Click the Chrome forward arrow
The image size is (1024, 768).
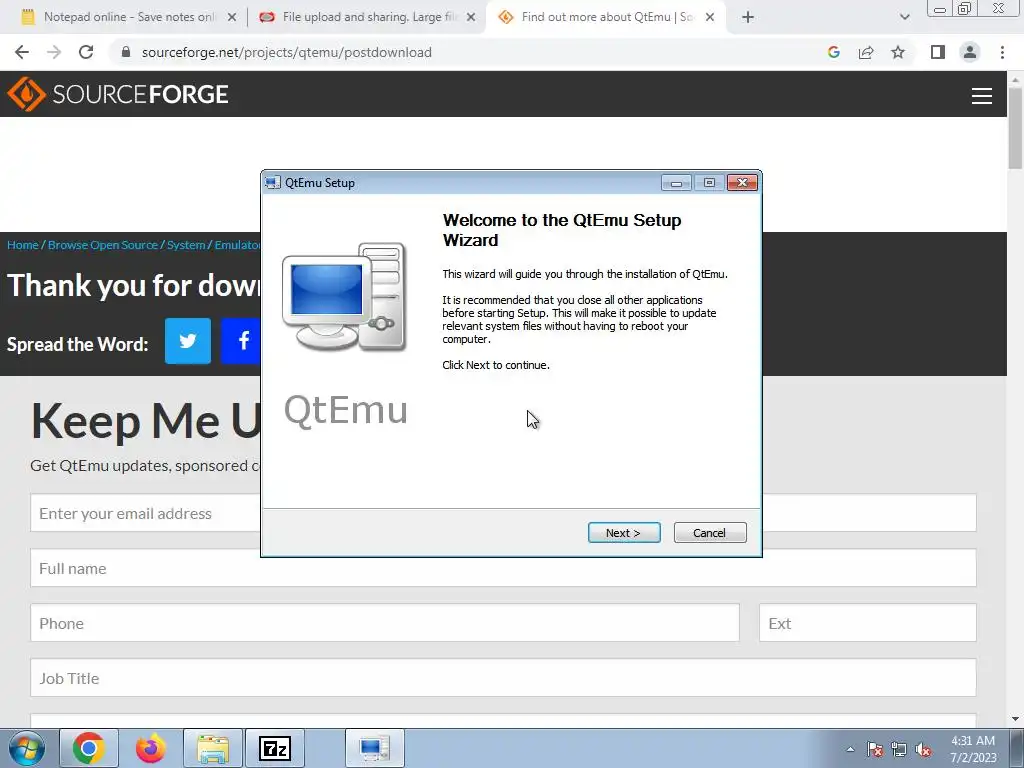(54, 52)
